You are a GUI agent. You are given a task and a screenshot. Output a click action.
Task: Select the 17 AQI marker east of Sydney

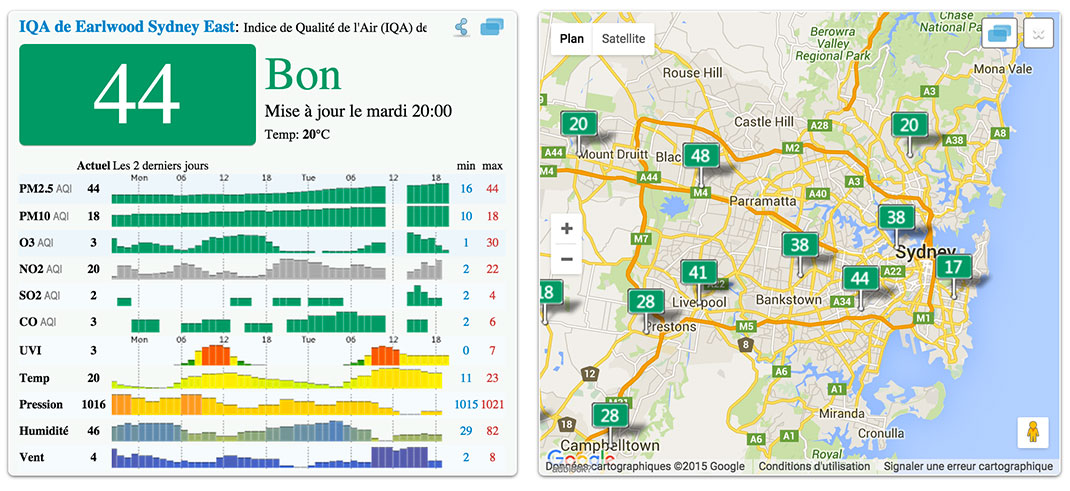point(955,267)
